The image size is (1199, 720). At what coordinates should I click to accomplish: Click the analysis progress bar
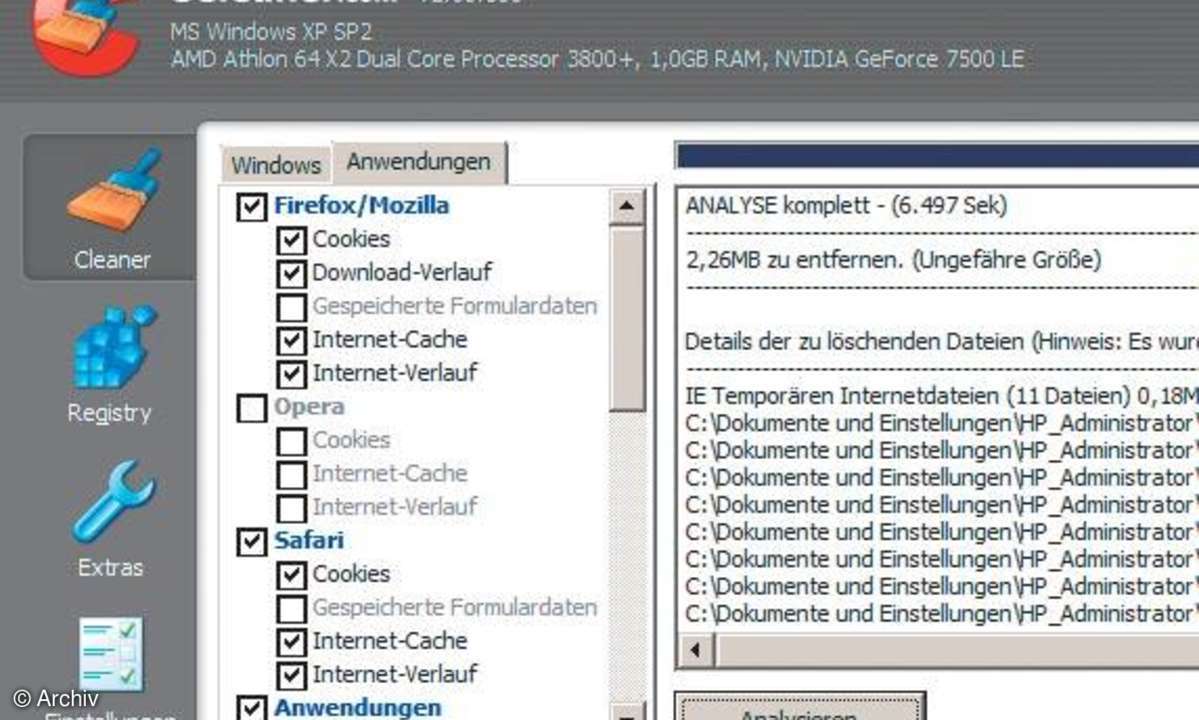coord(937,155)
